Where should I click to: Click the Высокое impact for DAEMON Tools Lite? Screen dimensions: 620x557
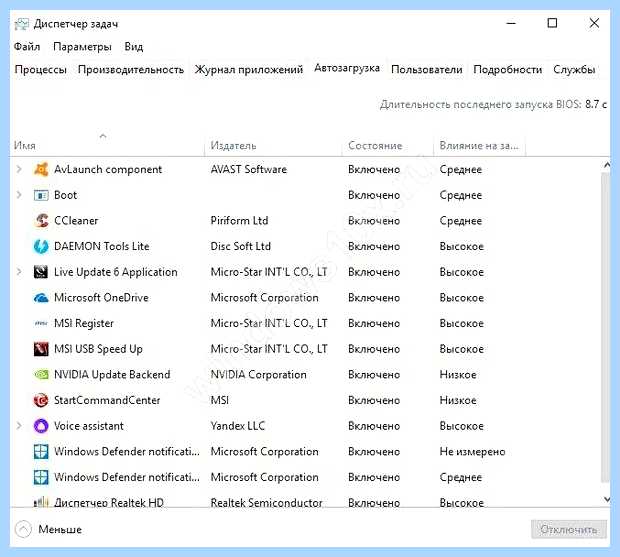coord(462,246)
